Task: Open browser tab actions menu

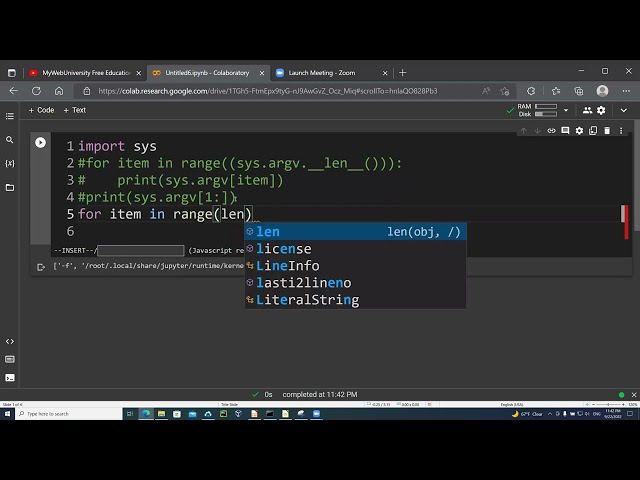Action: click(12, 73)
